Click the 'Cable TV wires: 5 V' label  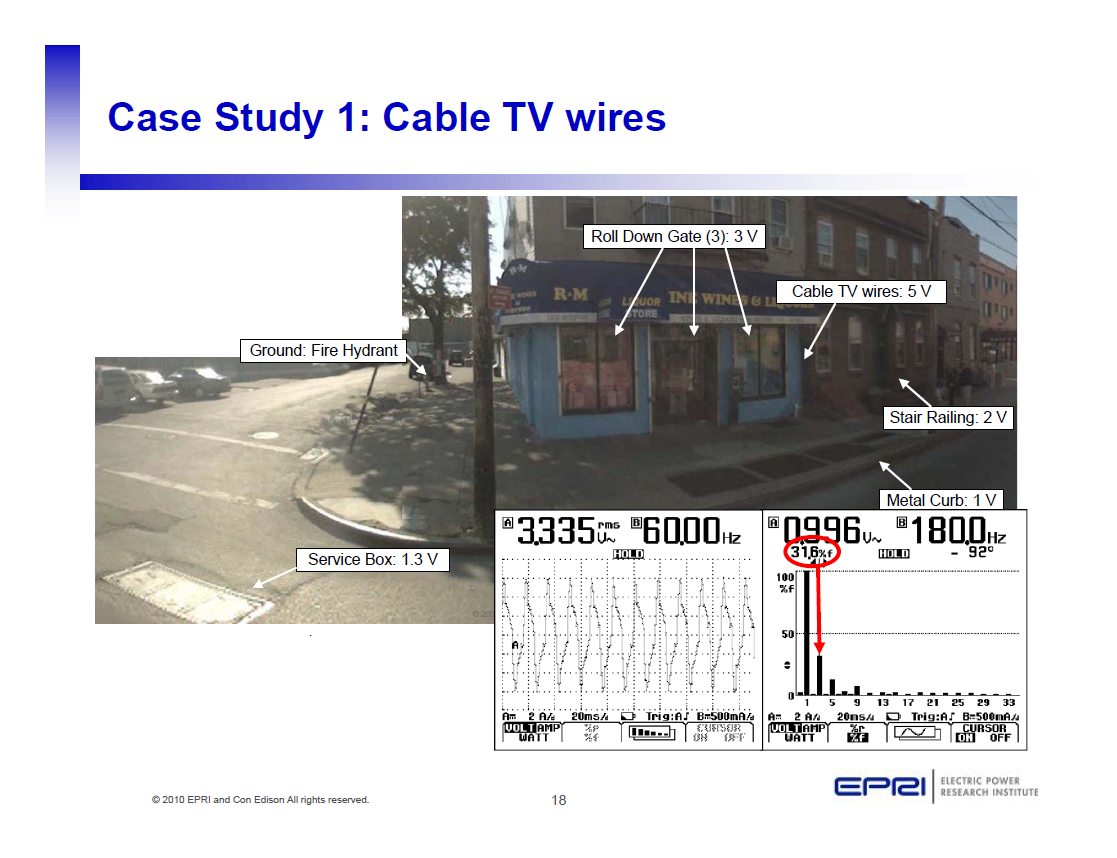click(861, 291)
